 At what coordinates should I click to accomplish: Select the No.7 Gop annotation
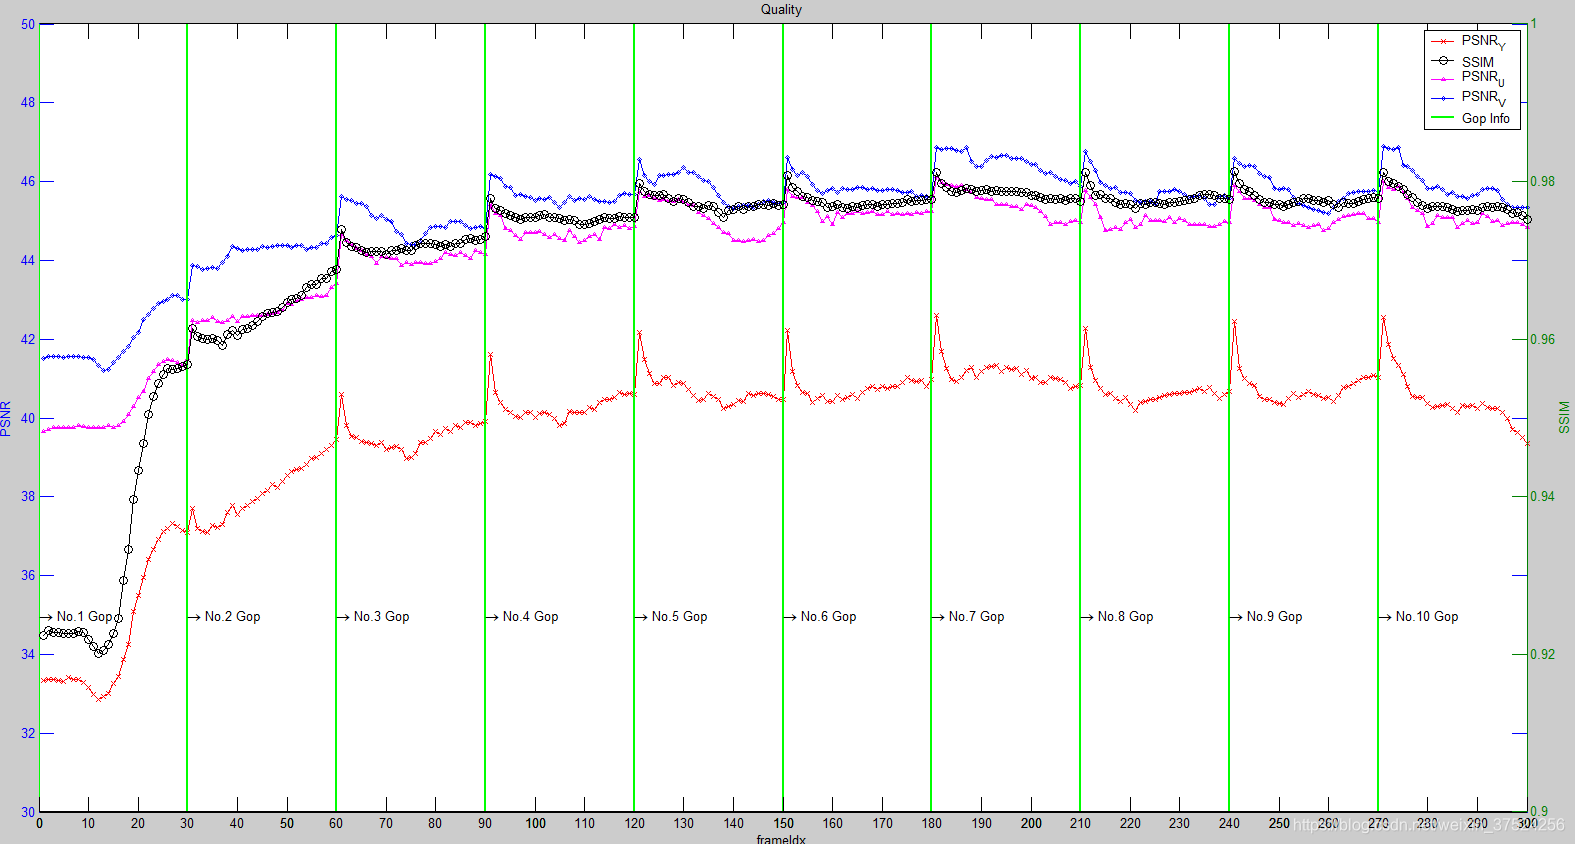968,617
